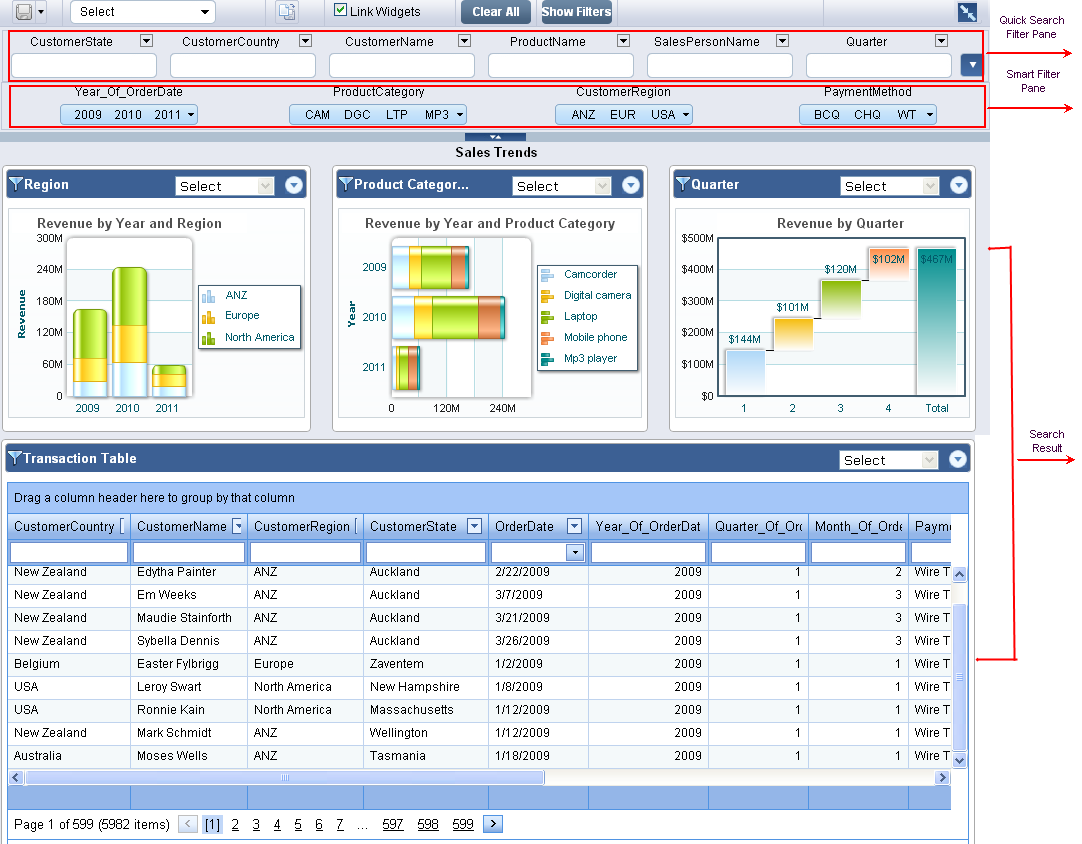Click the filter funnel on Product Category widget
Screen dimensions: 1082x844
(x=347, y=185)
